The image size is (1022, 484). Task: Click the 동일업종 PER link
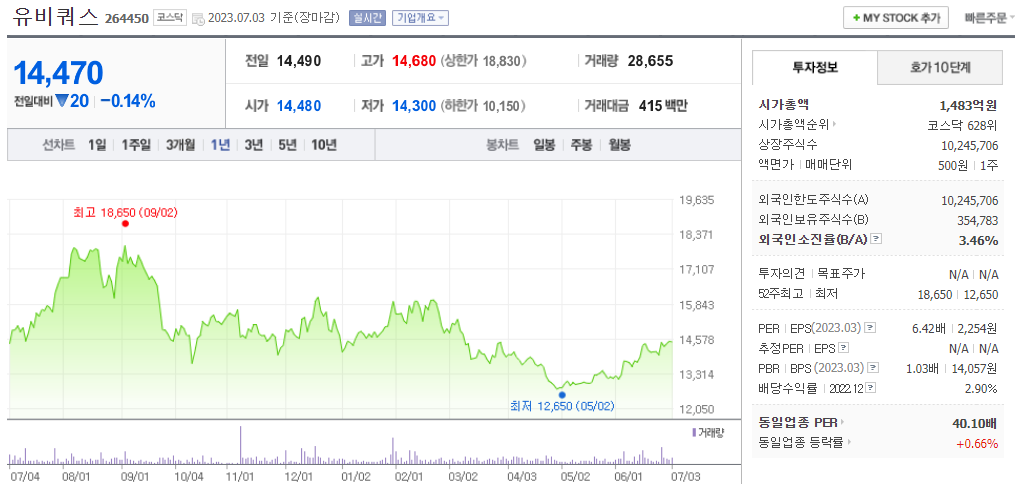click(798, 423)
